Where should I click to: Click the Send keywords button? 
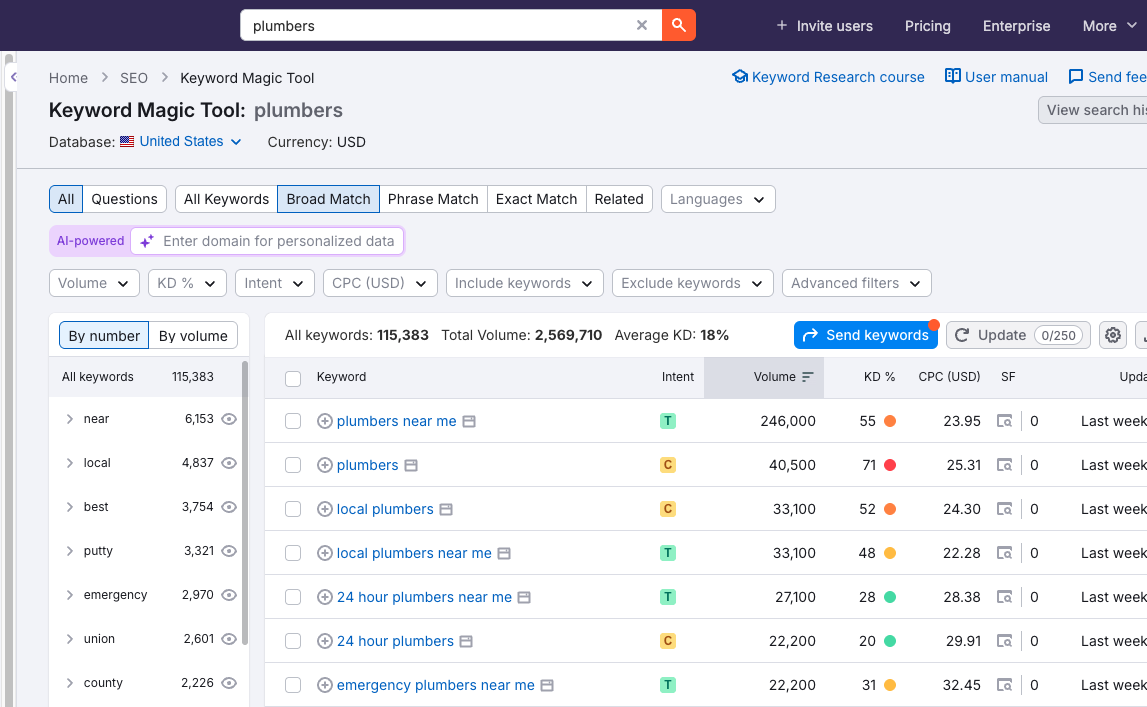(866, 335)
